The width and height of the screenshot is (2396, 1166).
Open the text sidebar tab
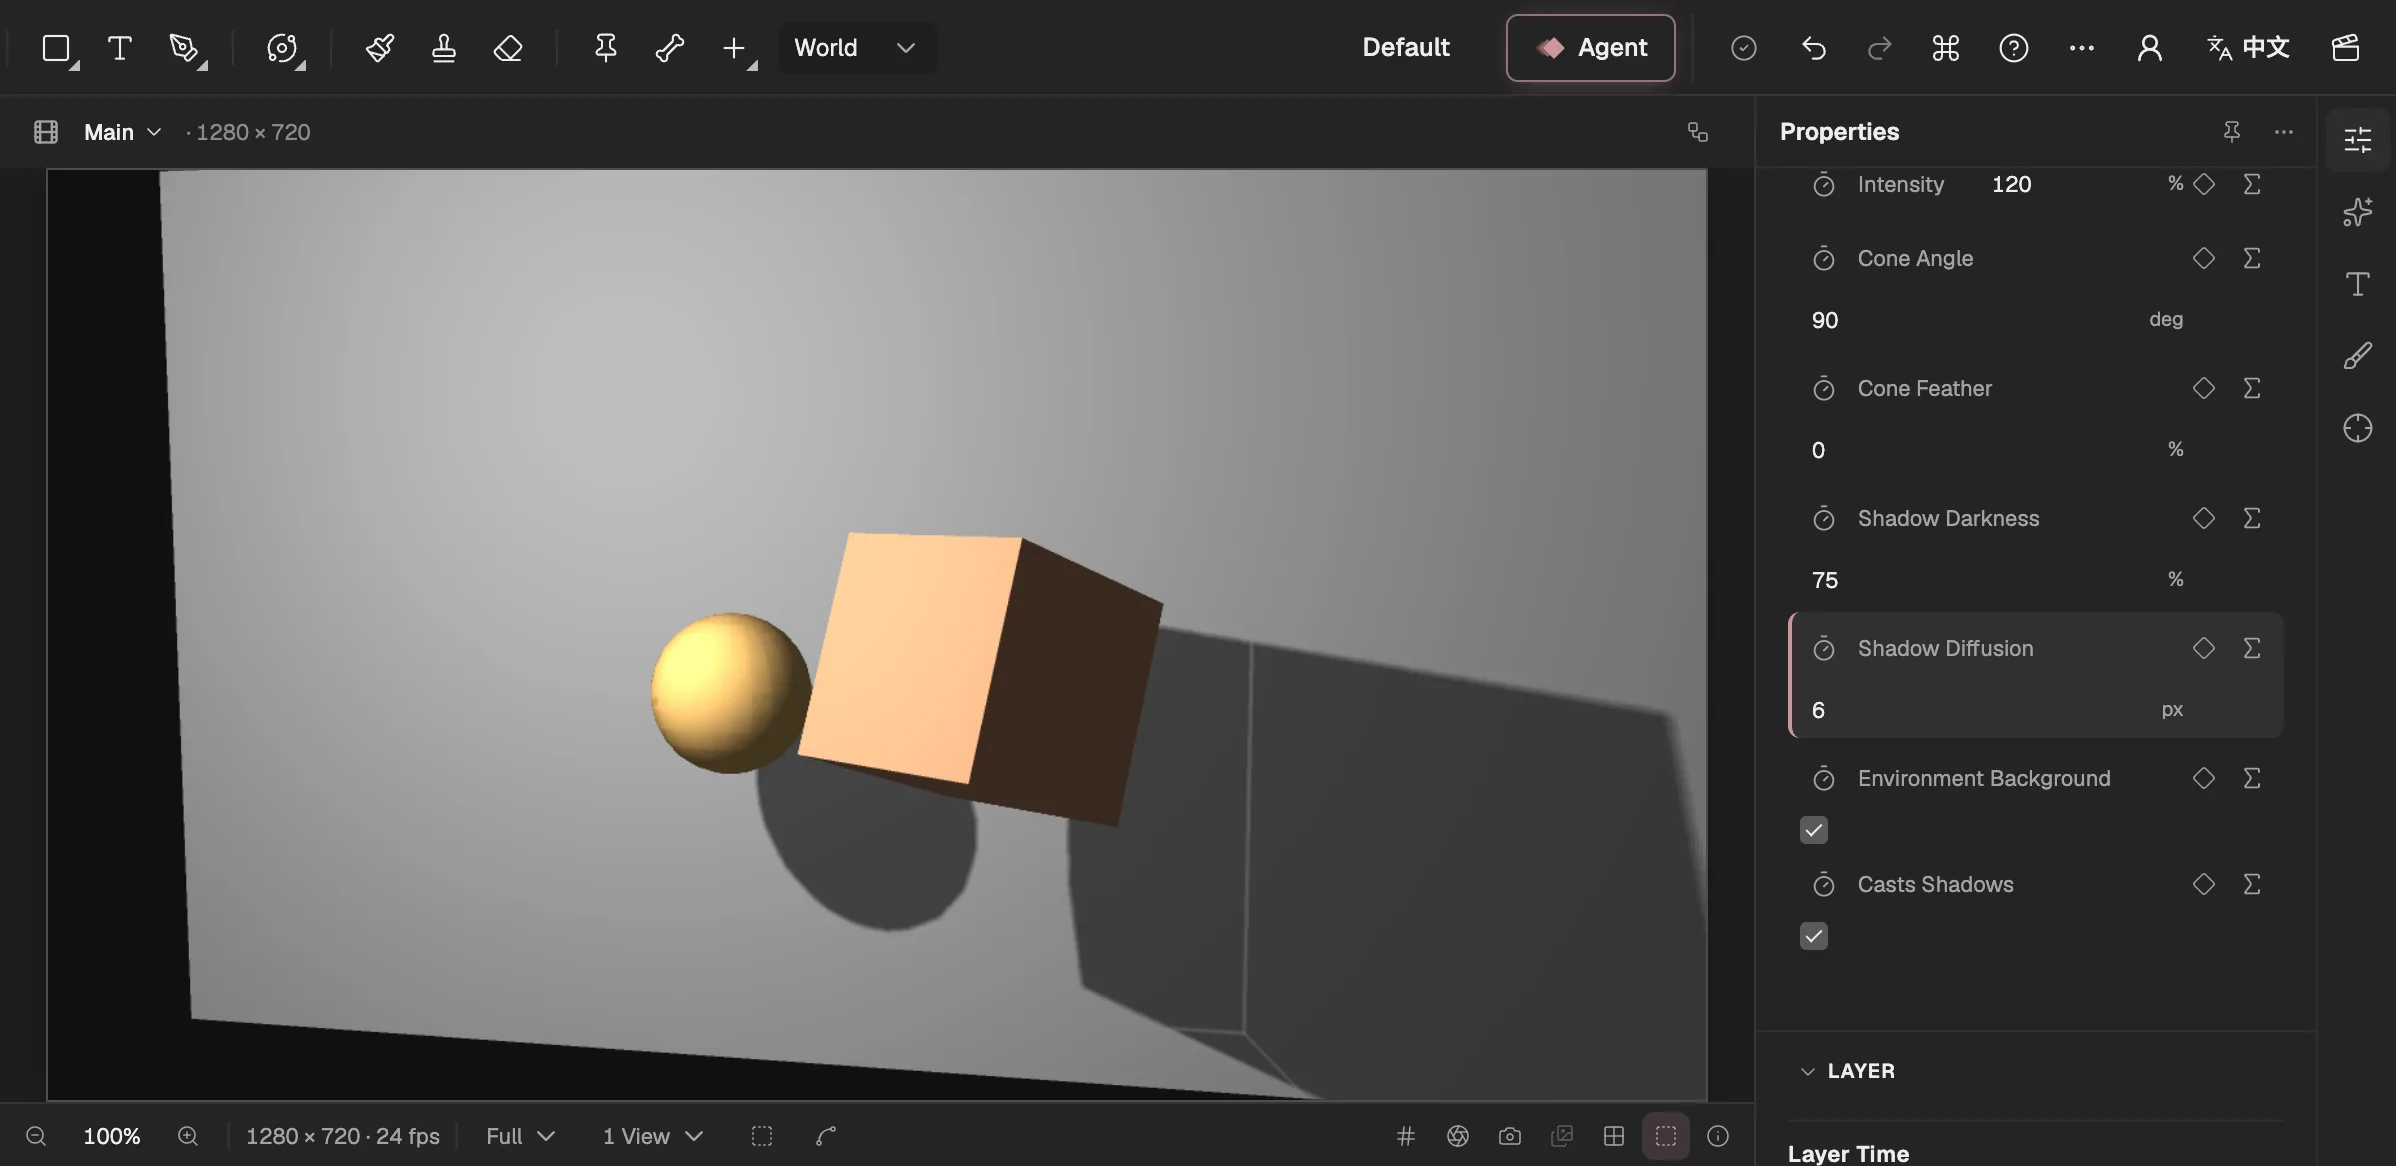2358,284
